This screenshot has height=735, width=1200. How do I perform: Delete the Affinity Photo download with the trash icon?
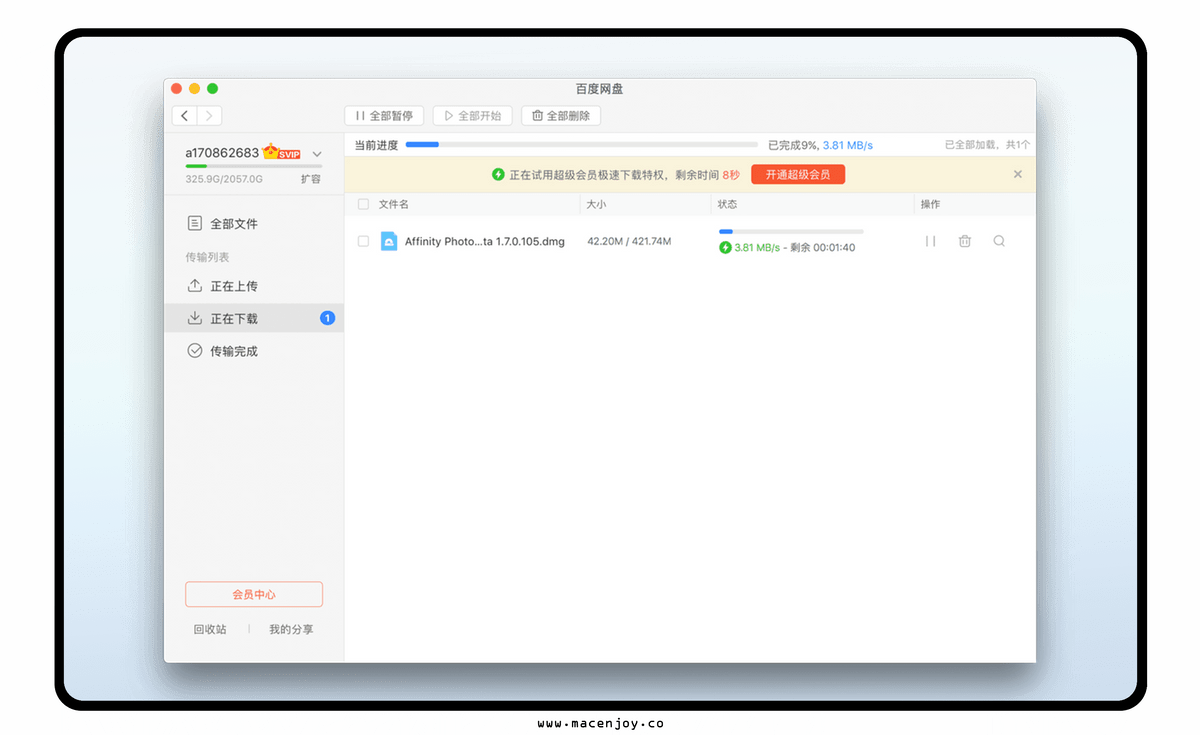(x=965, y=241)
